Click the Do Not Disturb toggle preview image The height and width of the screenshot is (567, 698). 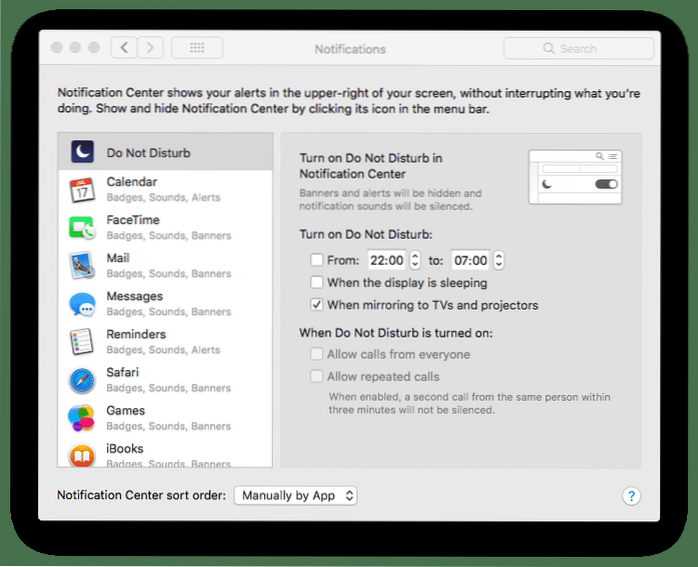pyautogui.click(x=575, y=177)
